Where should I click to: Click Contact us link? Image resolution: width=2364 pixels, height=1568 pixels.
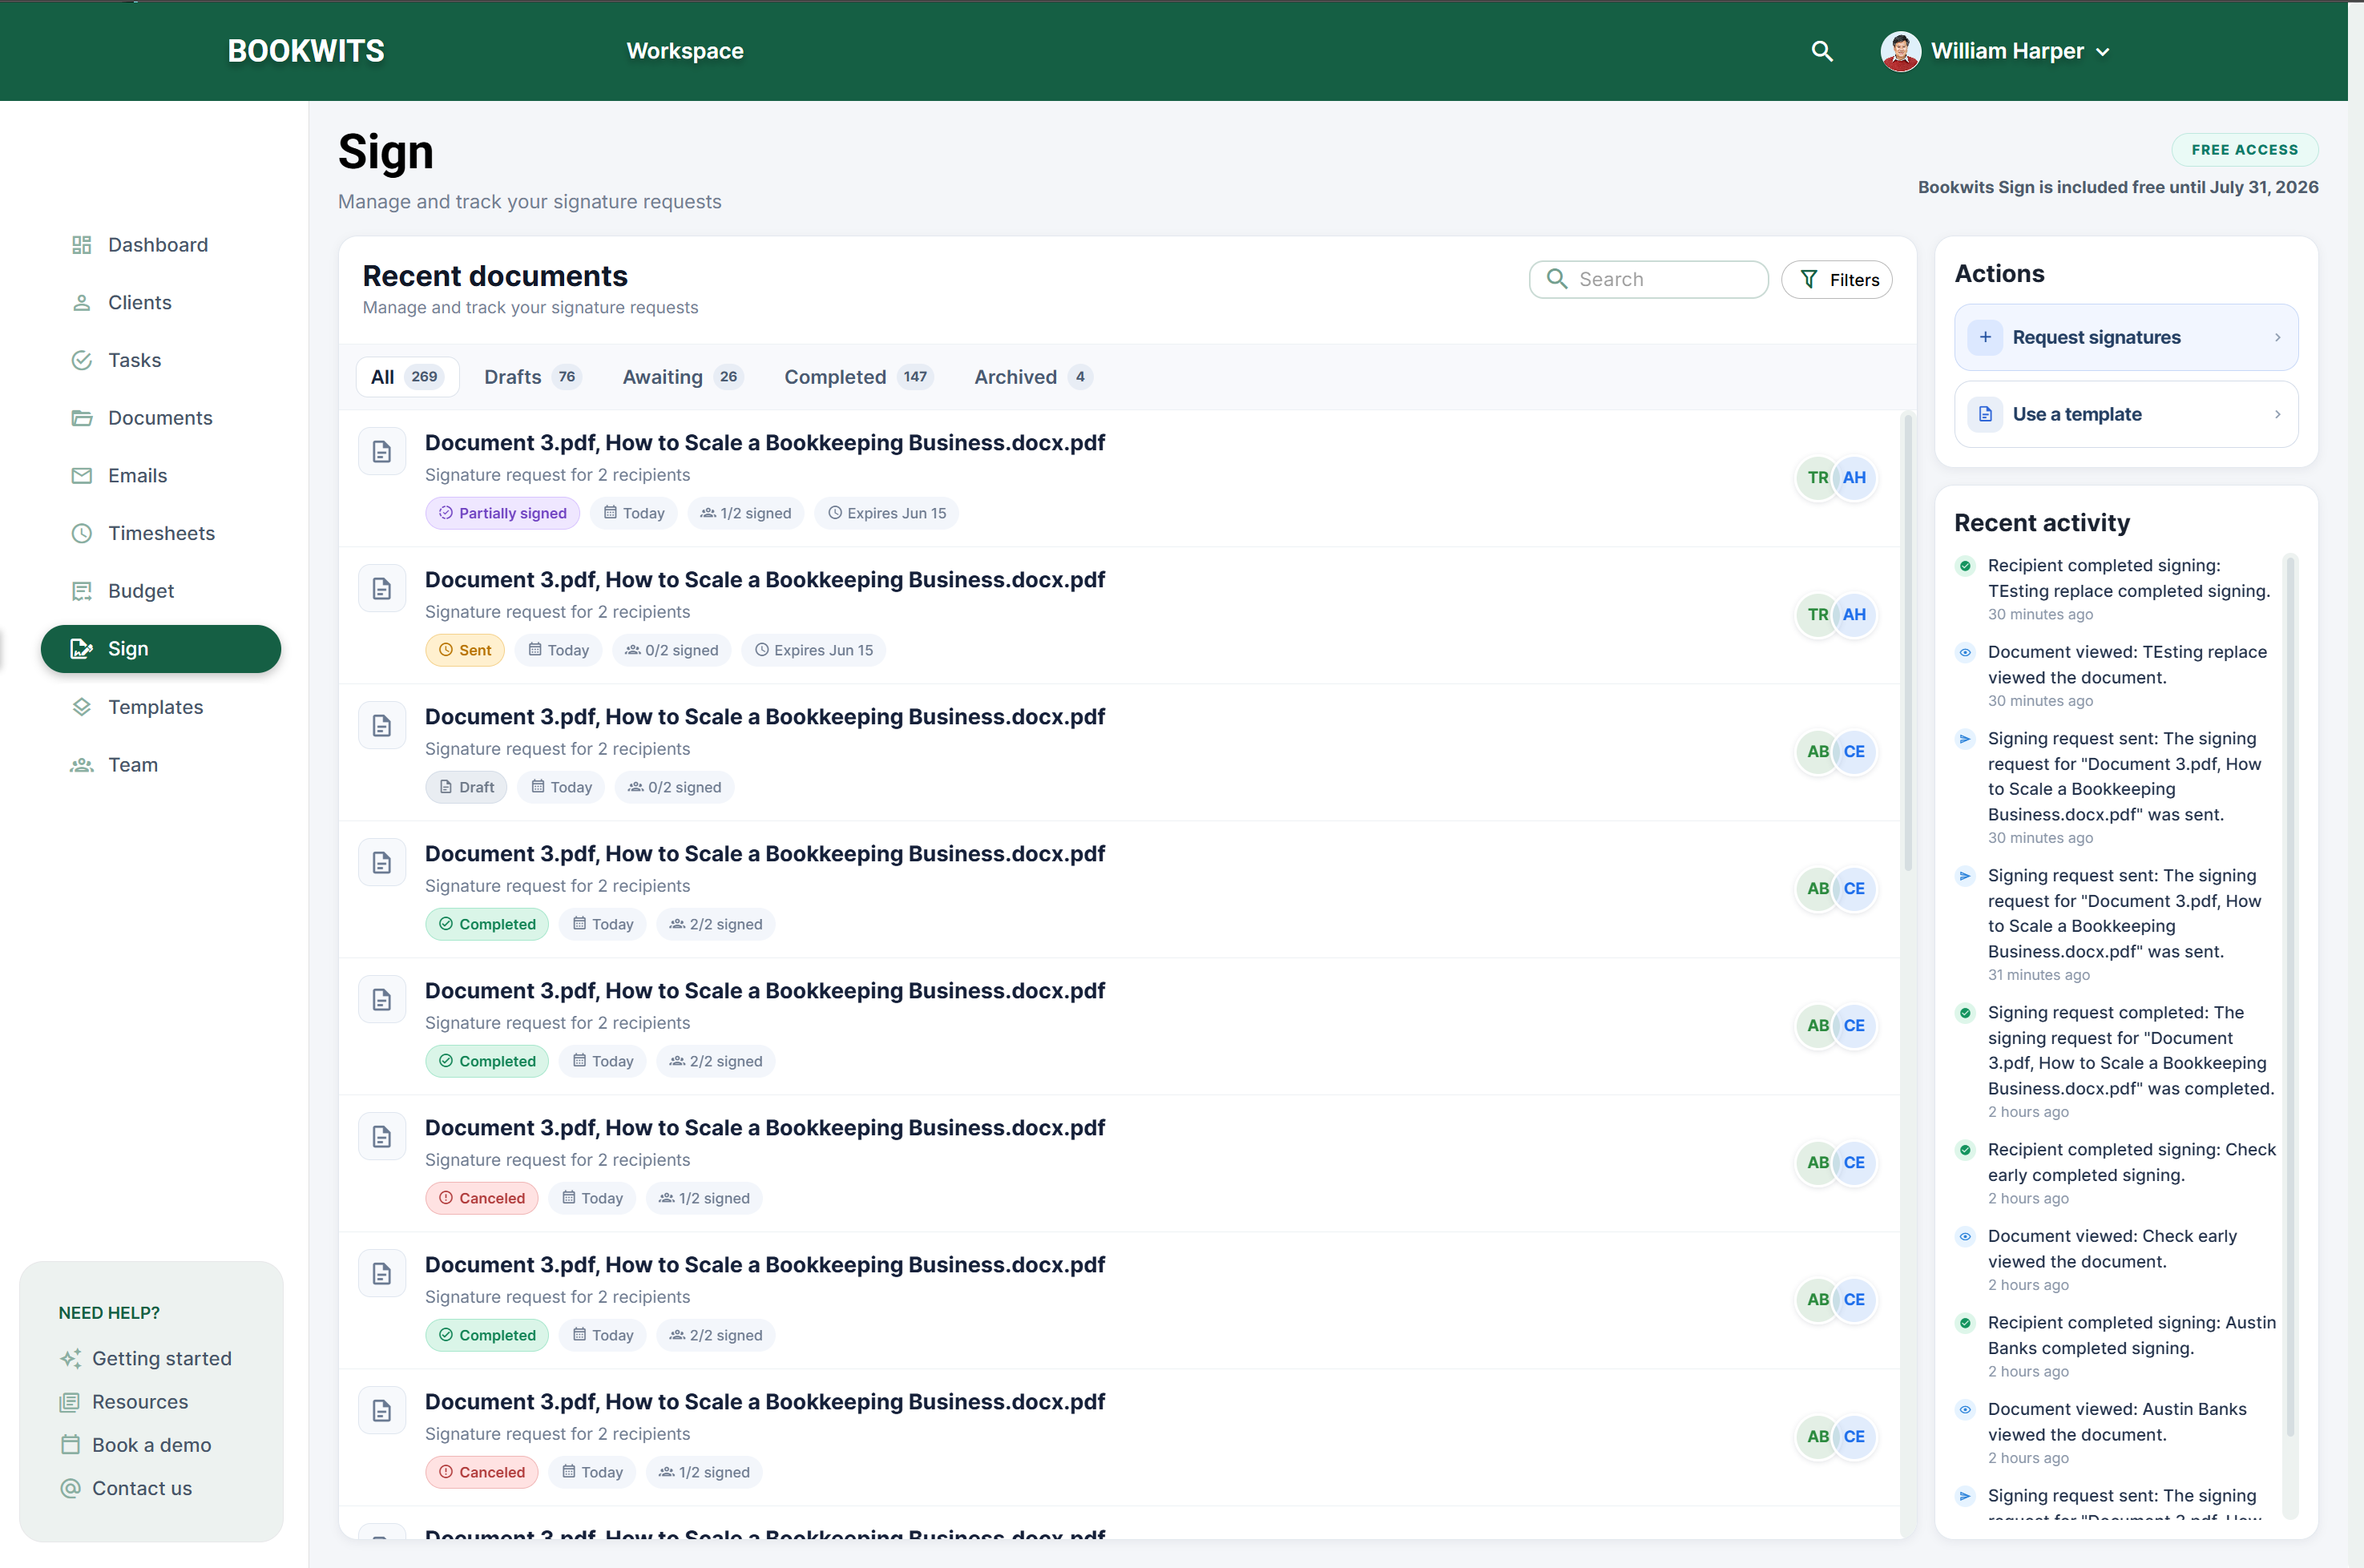click(126, 1488)
